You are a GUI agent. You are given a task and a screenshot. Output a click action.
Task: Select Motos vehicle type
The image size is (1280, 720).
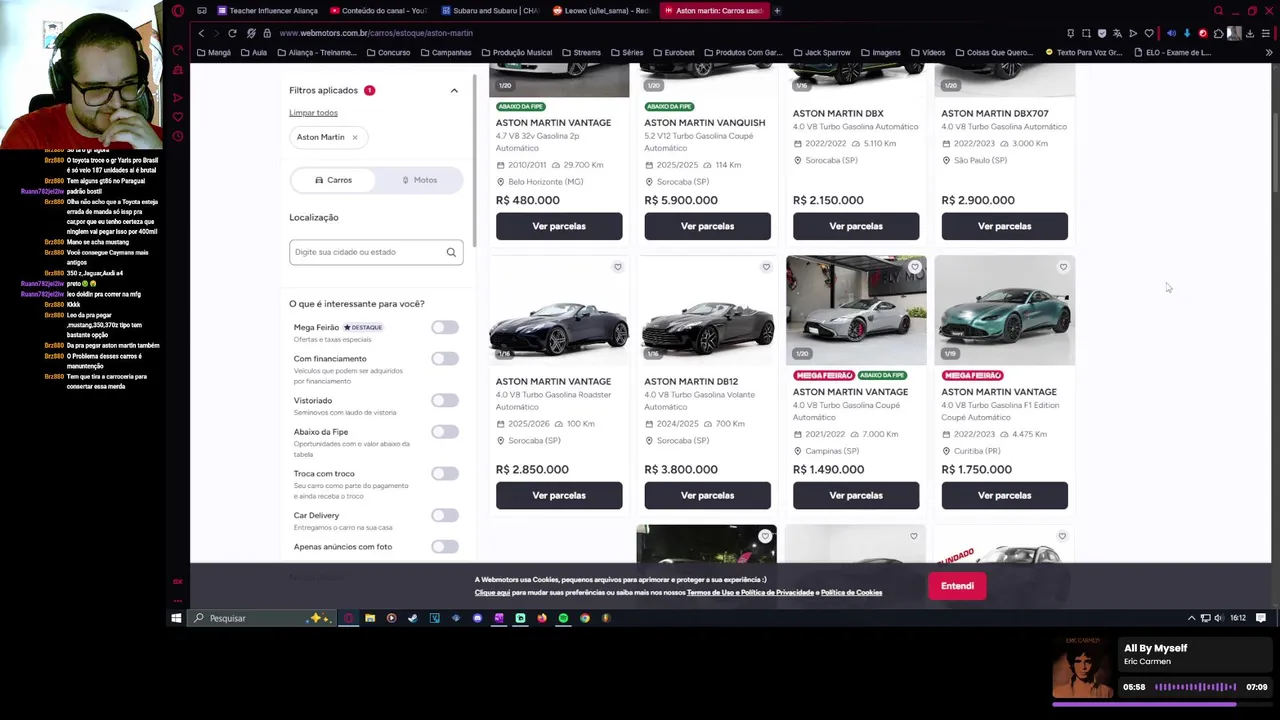[419, 180]
